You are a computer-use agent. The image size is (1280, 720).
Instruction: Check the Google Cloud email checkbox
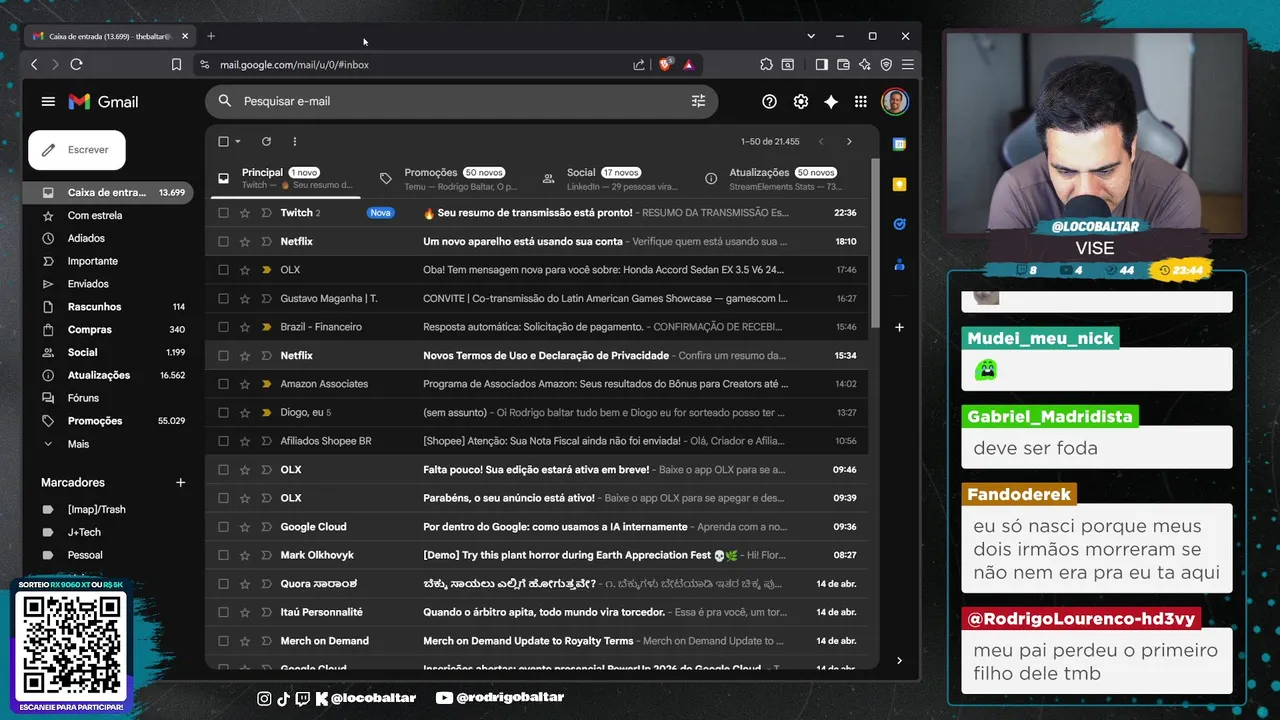click(223, 526)
